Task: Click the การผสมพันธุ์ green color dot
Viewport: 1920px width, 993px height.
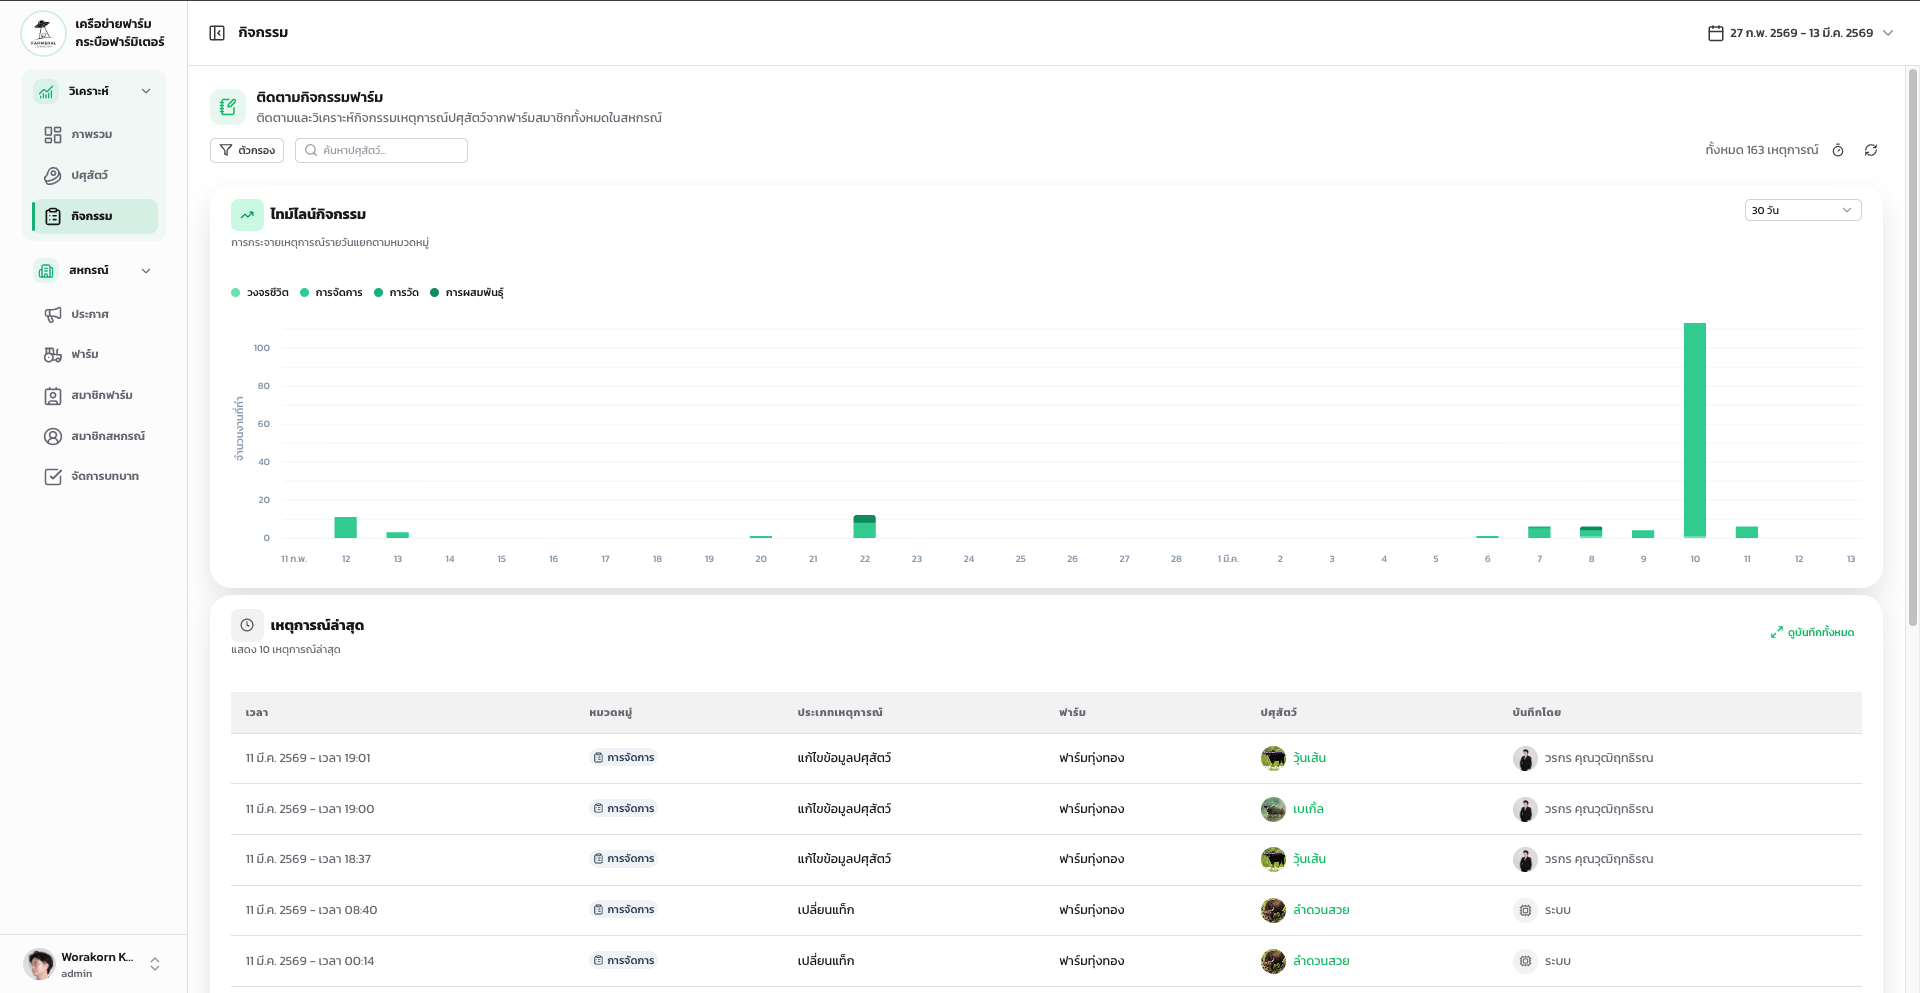Action: [x=434, y=292]
